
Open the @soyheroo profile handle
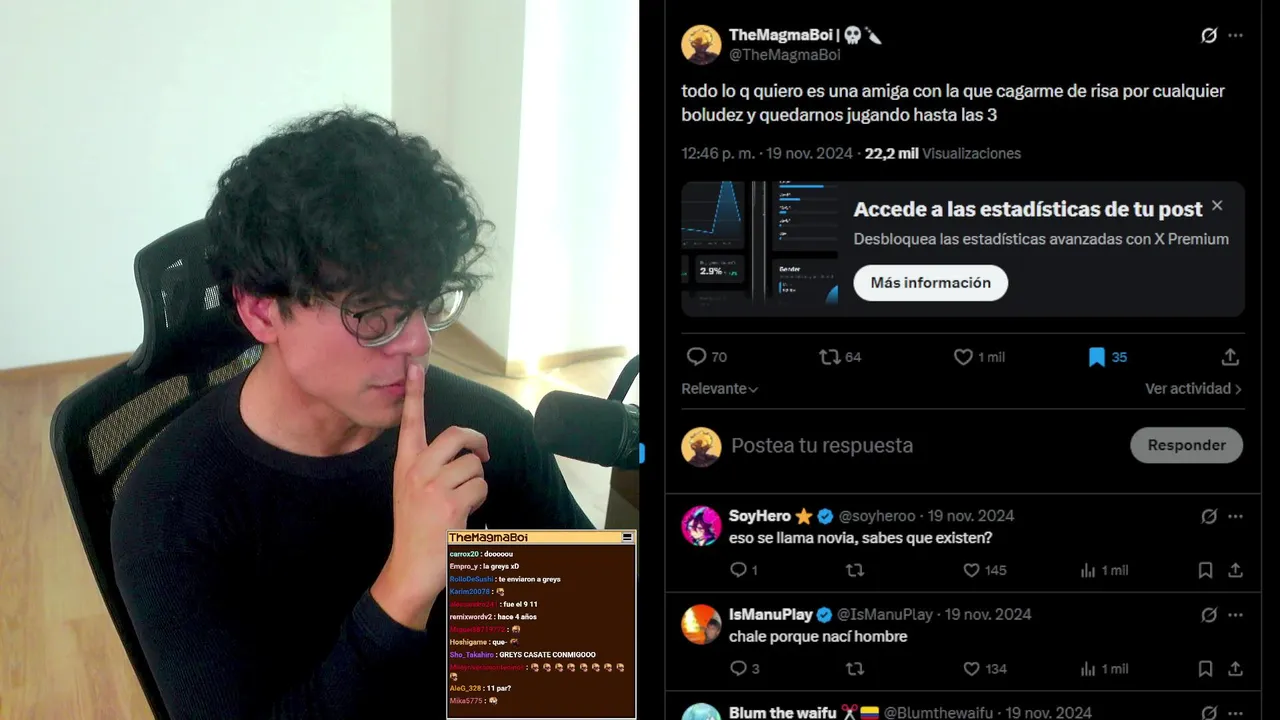click(877, 516)
